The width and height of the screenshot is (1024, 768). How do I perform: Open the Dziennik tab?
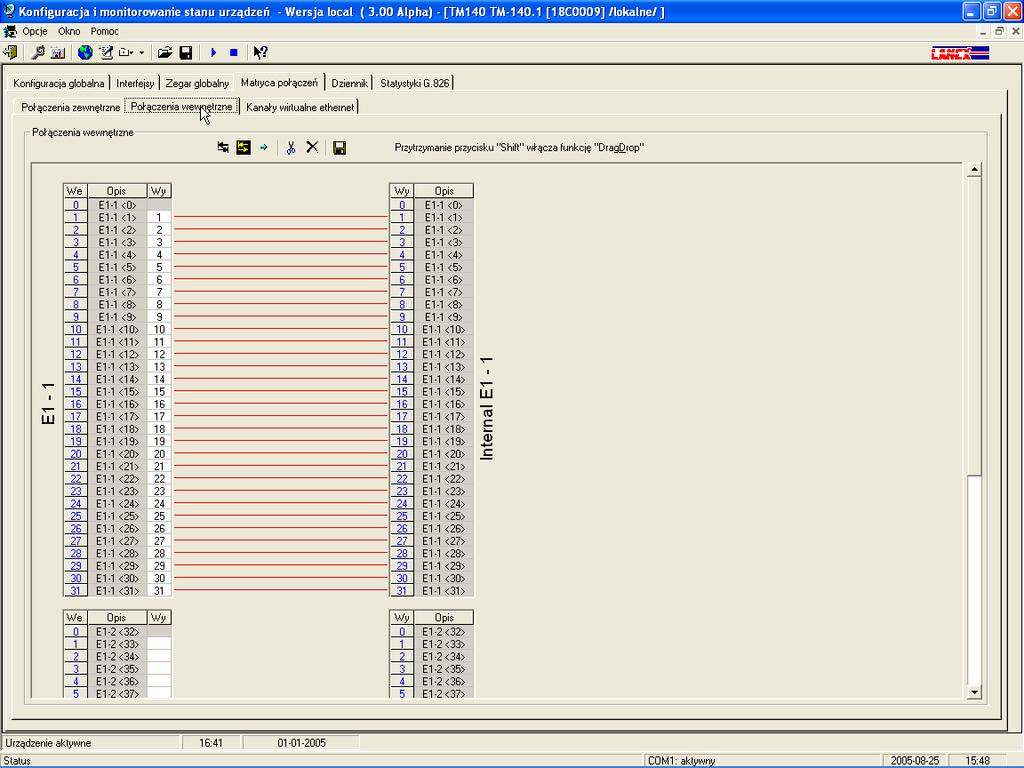pyautogui.click(x=349, y=83)
